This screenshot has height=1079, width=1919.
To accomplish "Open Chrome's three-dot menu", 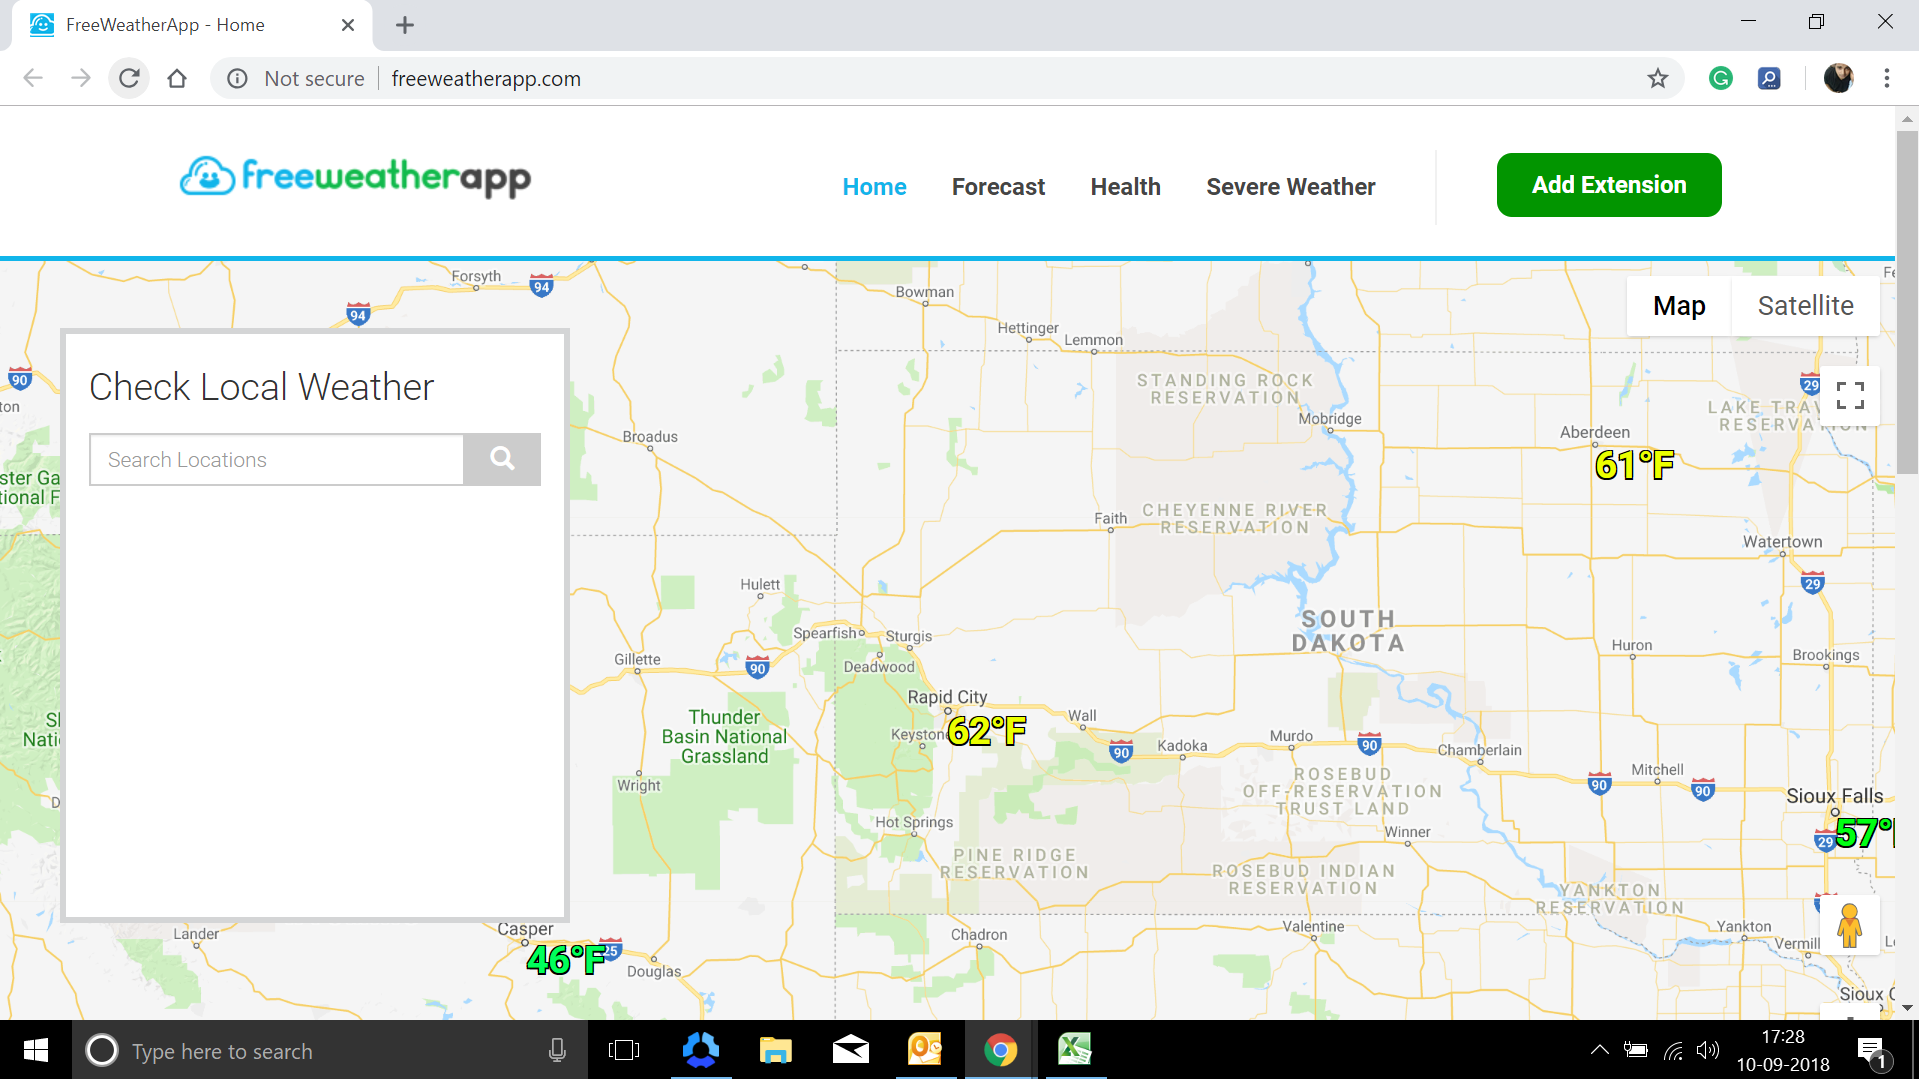I will [1887, 78].
